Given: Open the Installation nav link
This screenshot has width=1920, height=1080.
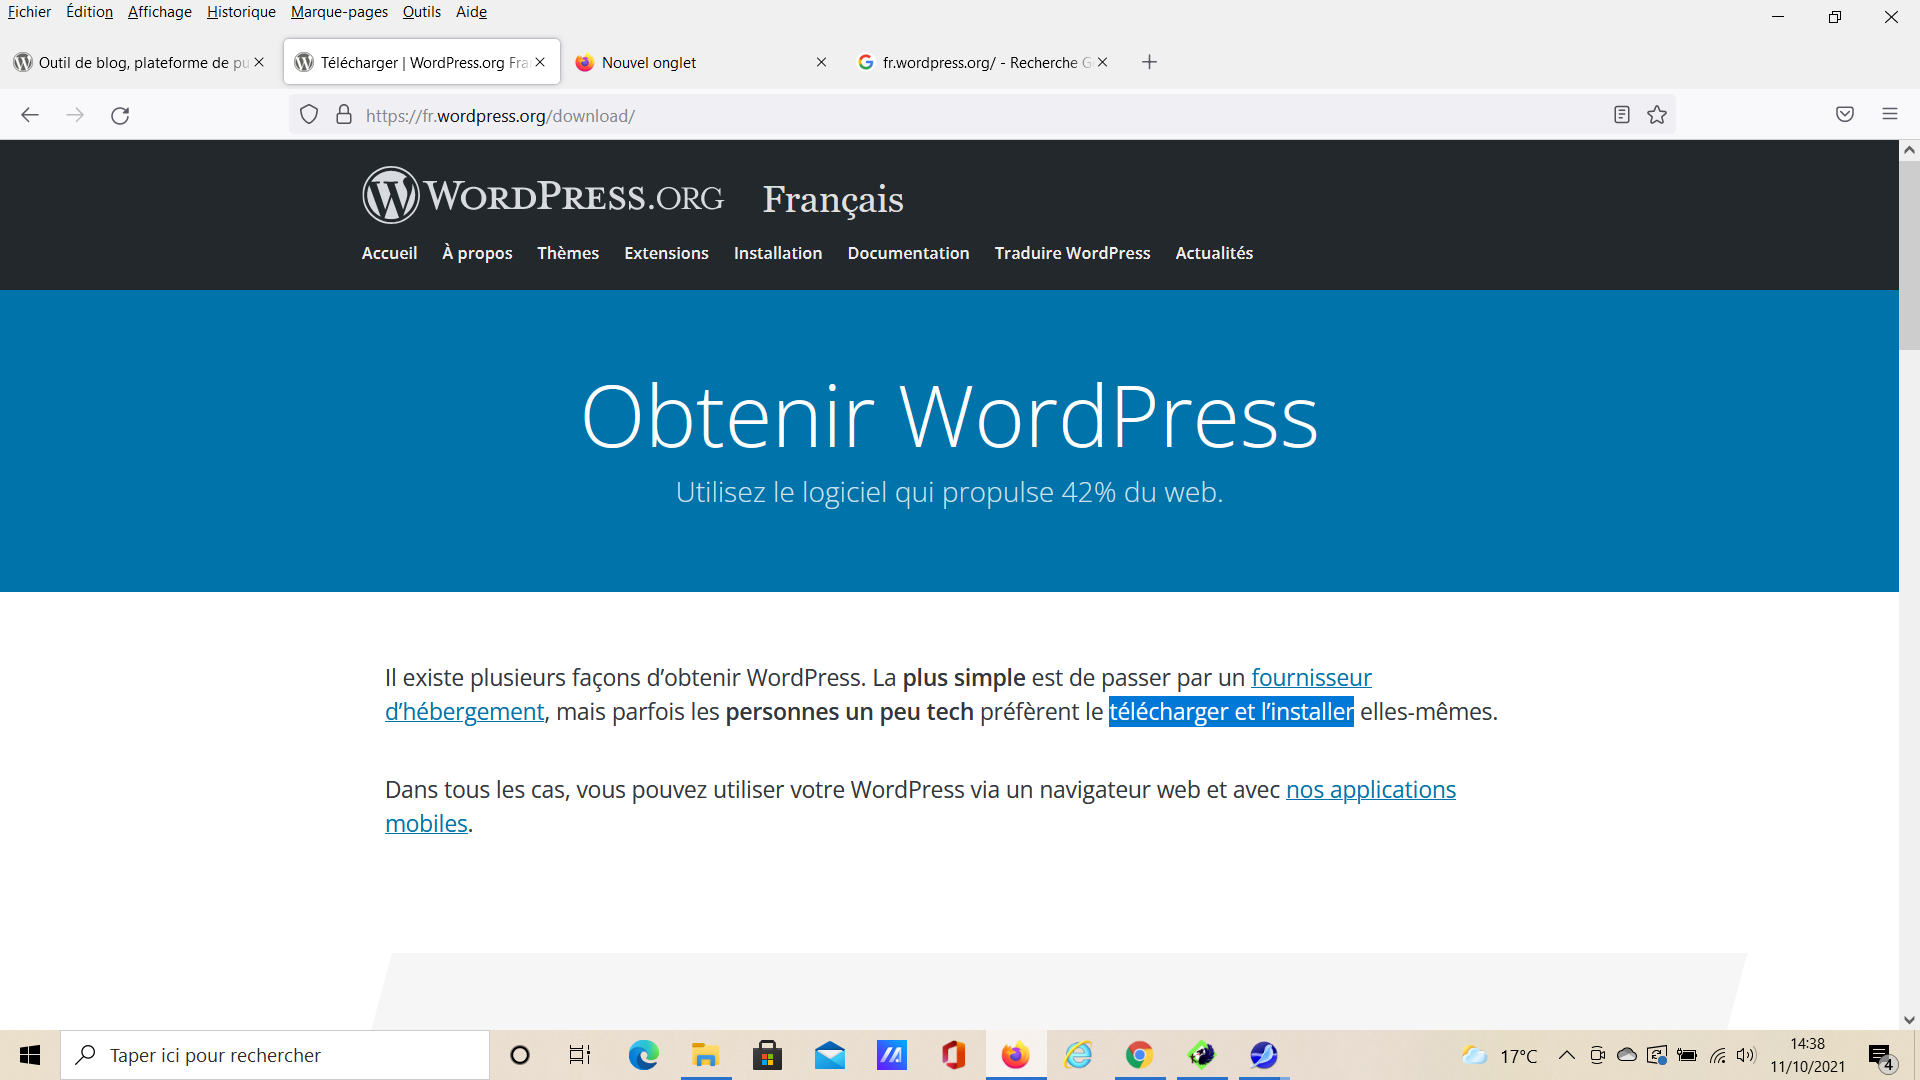Looking at the screenshot, I should point(778,253).
